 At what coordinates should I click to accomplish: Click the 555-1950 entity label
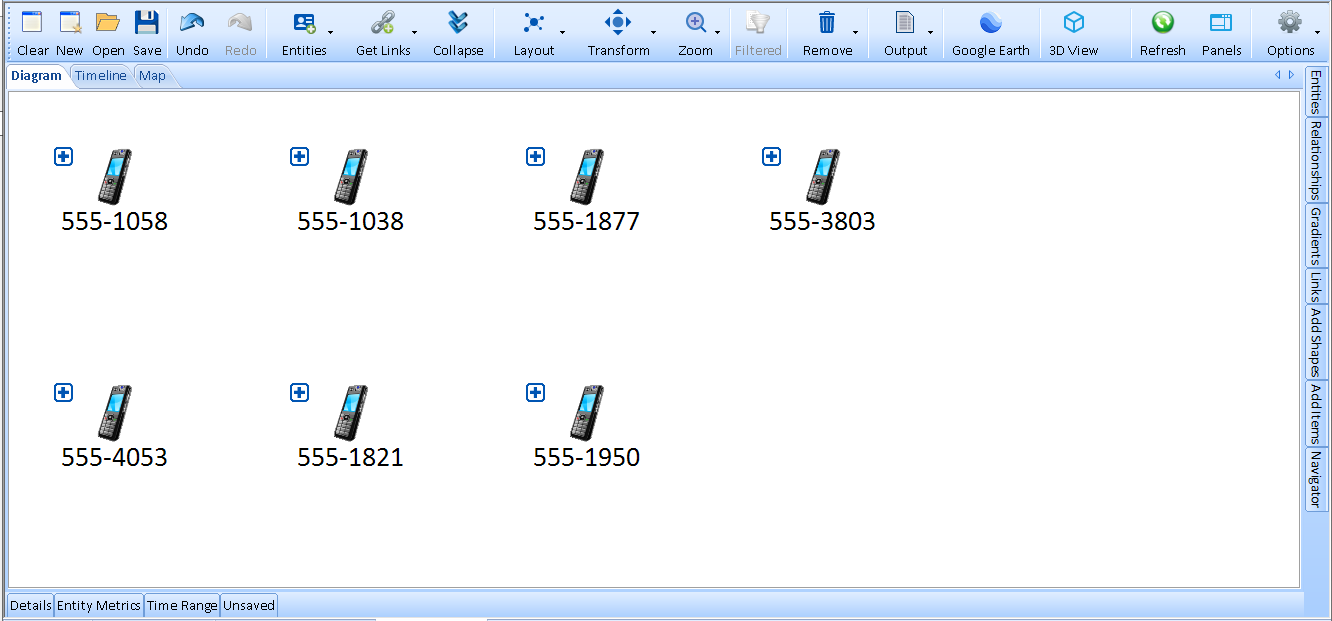(586, 458)
